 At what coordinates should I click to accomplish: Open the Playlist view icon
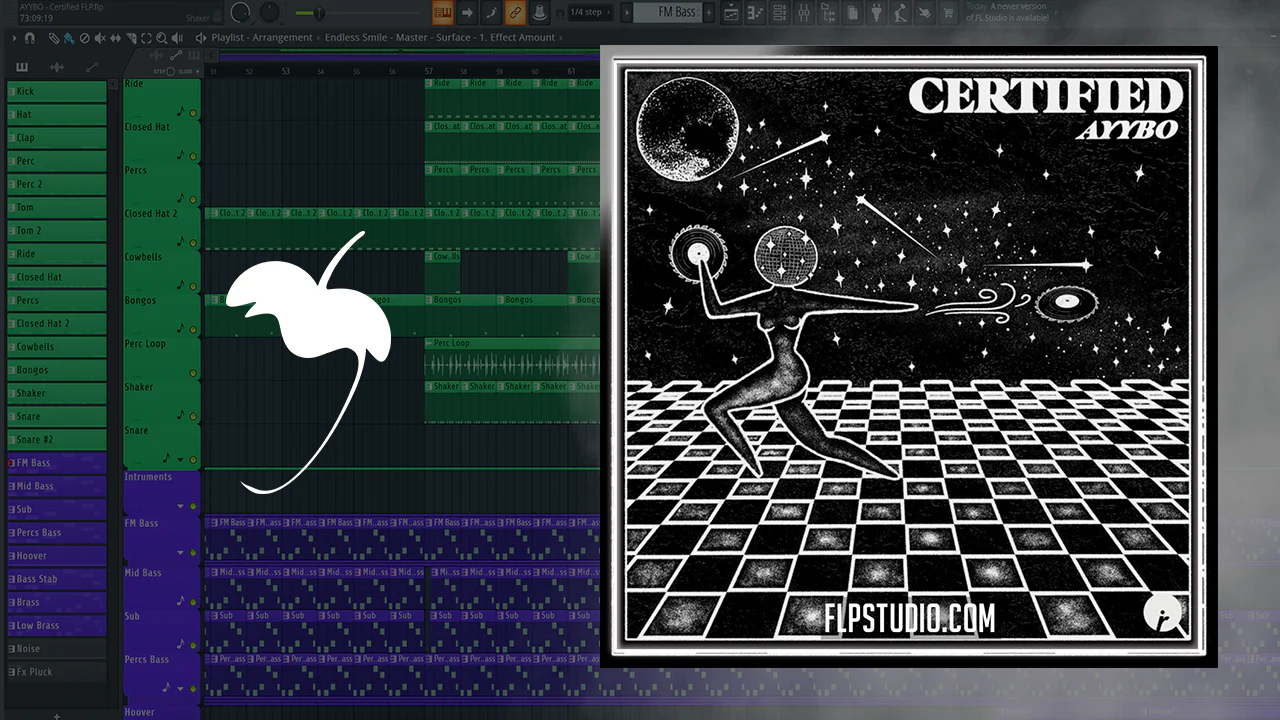tap(733, 13)
